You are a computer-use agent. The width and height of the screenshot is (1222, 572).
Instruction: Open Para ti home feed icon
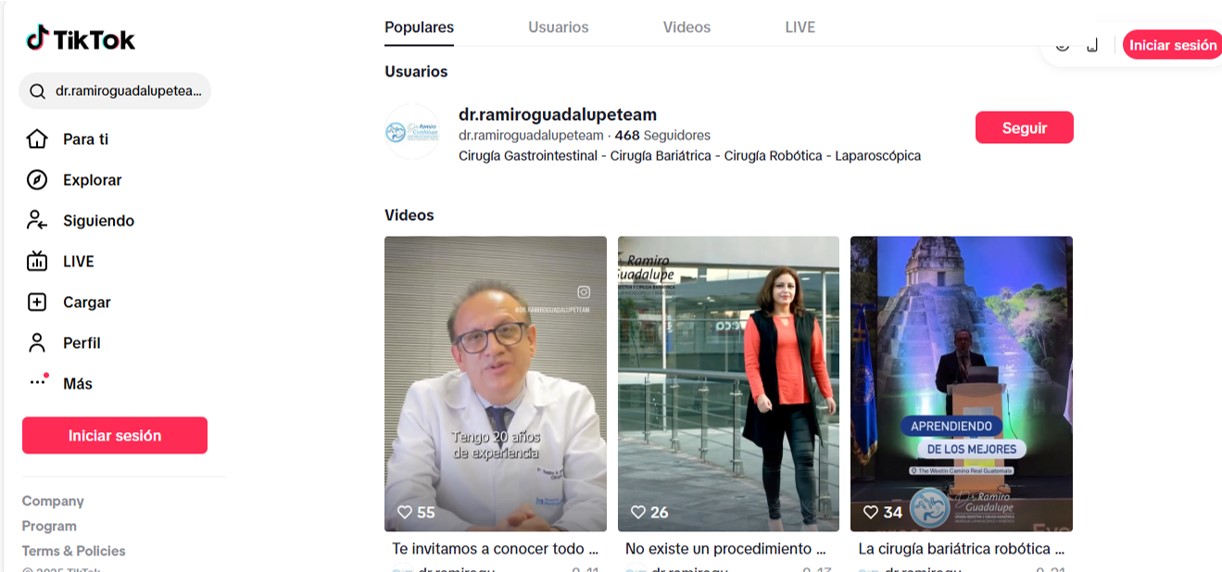click(37, 139)
